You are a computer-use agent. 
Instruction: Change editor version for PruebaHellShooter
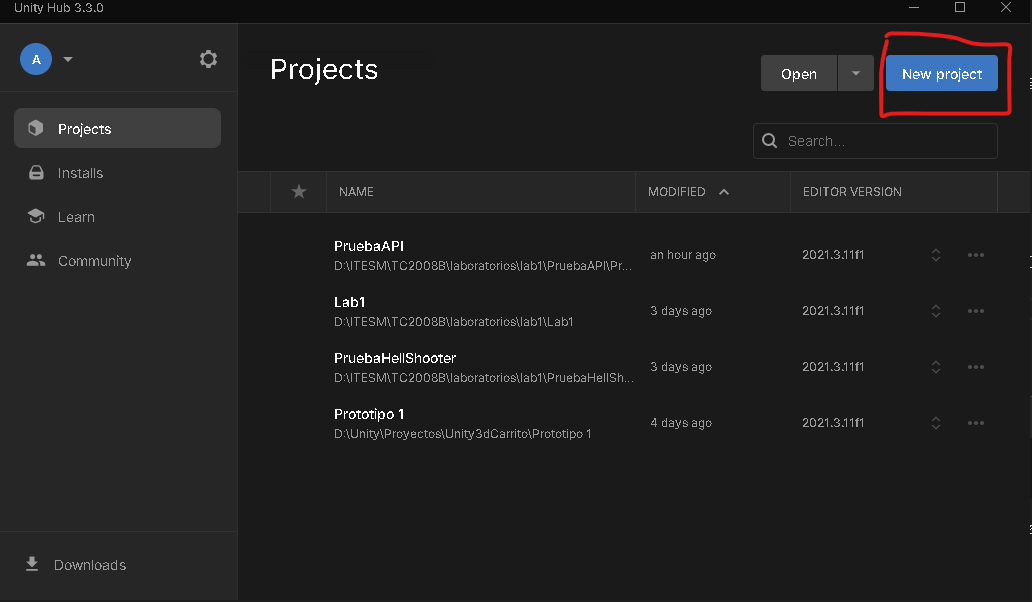pos(936,367)
